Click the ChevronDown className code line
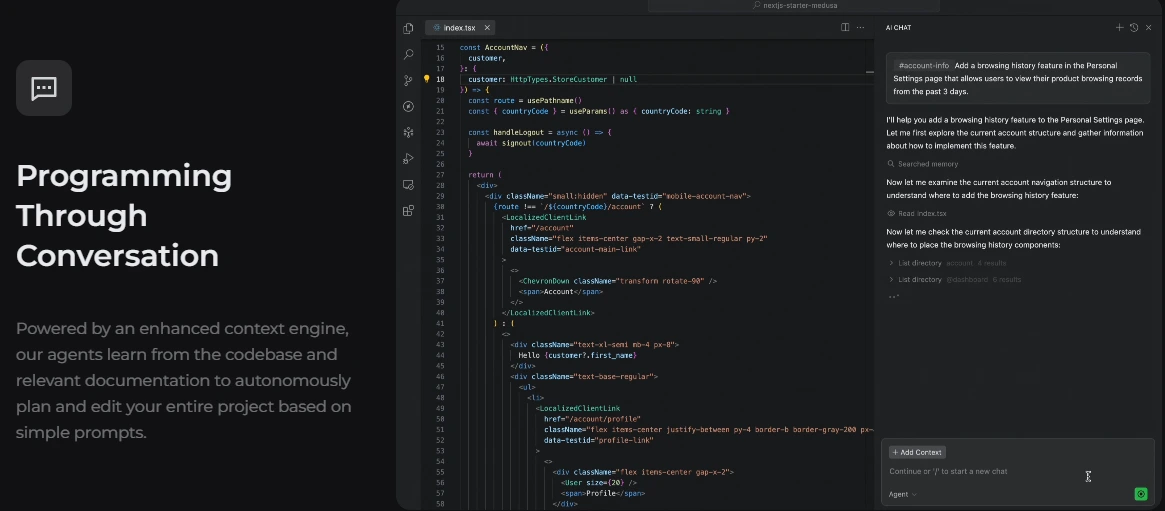 pyautogui.click(x=617, y=281)
